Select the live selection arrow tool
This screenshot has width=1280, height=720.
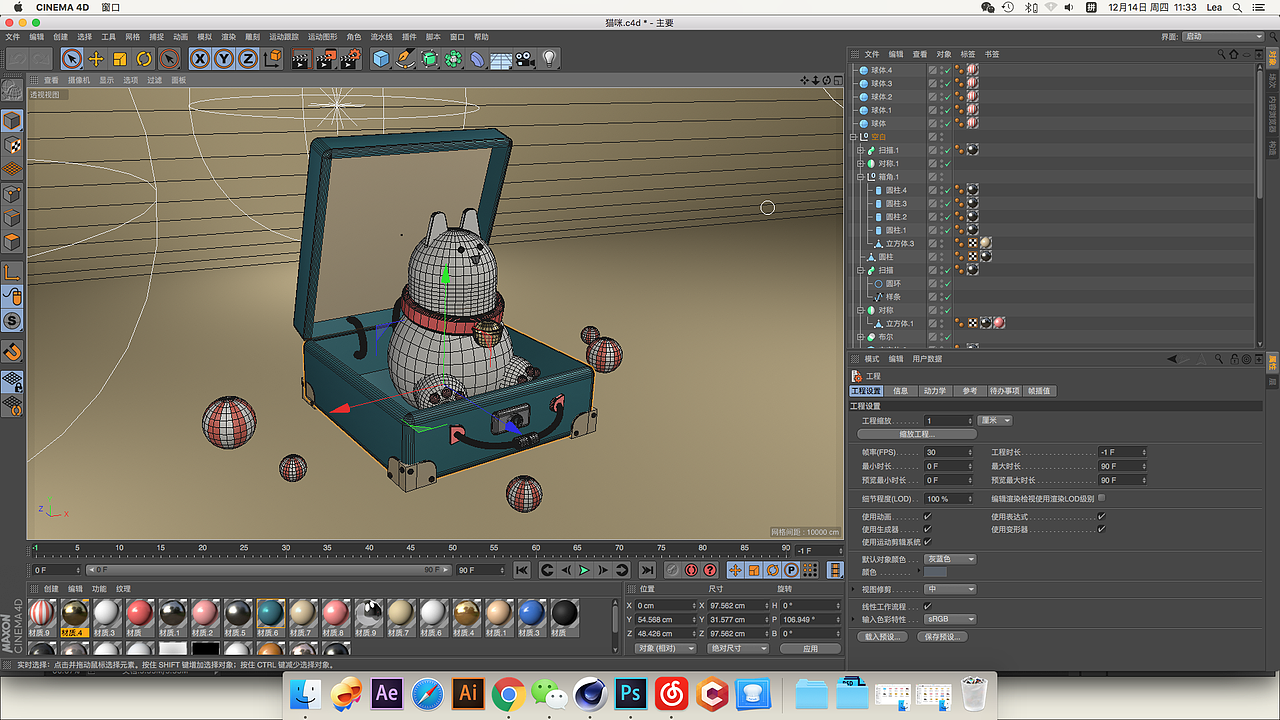click(x=71, y=59)
